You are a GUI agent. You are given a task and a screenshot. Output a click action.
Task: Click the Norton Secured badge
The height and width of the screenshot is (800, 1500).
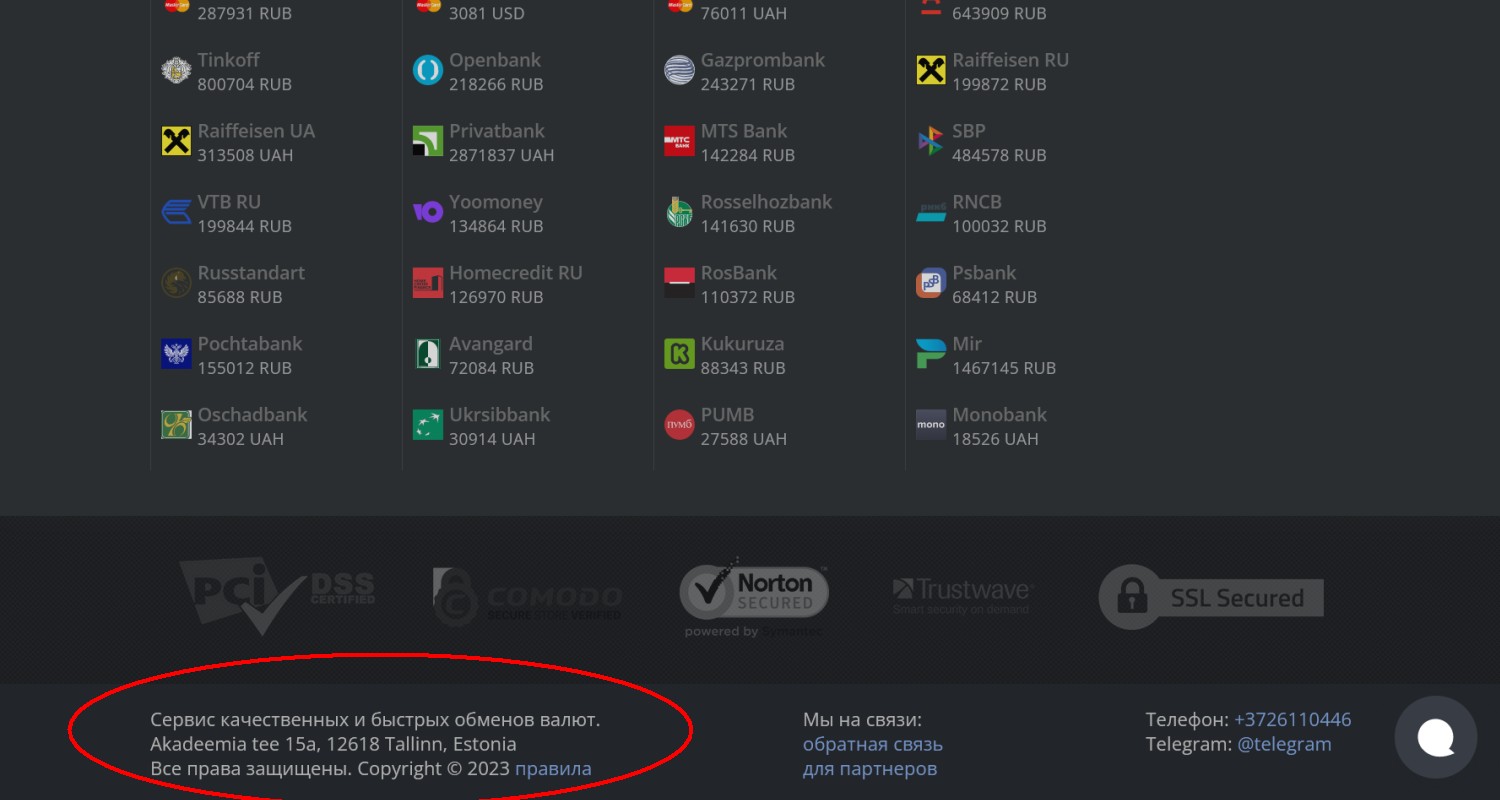pos(755,598)
